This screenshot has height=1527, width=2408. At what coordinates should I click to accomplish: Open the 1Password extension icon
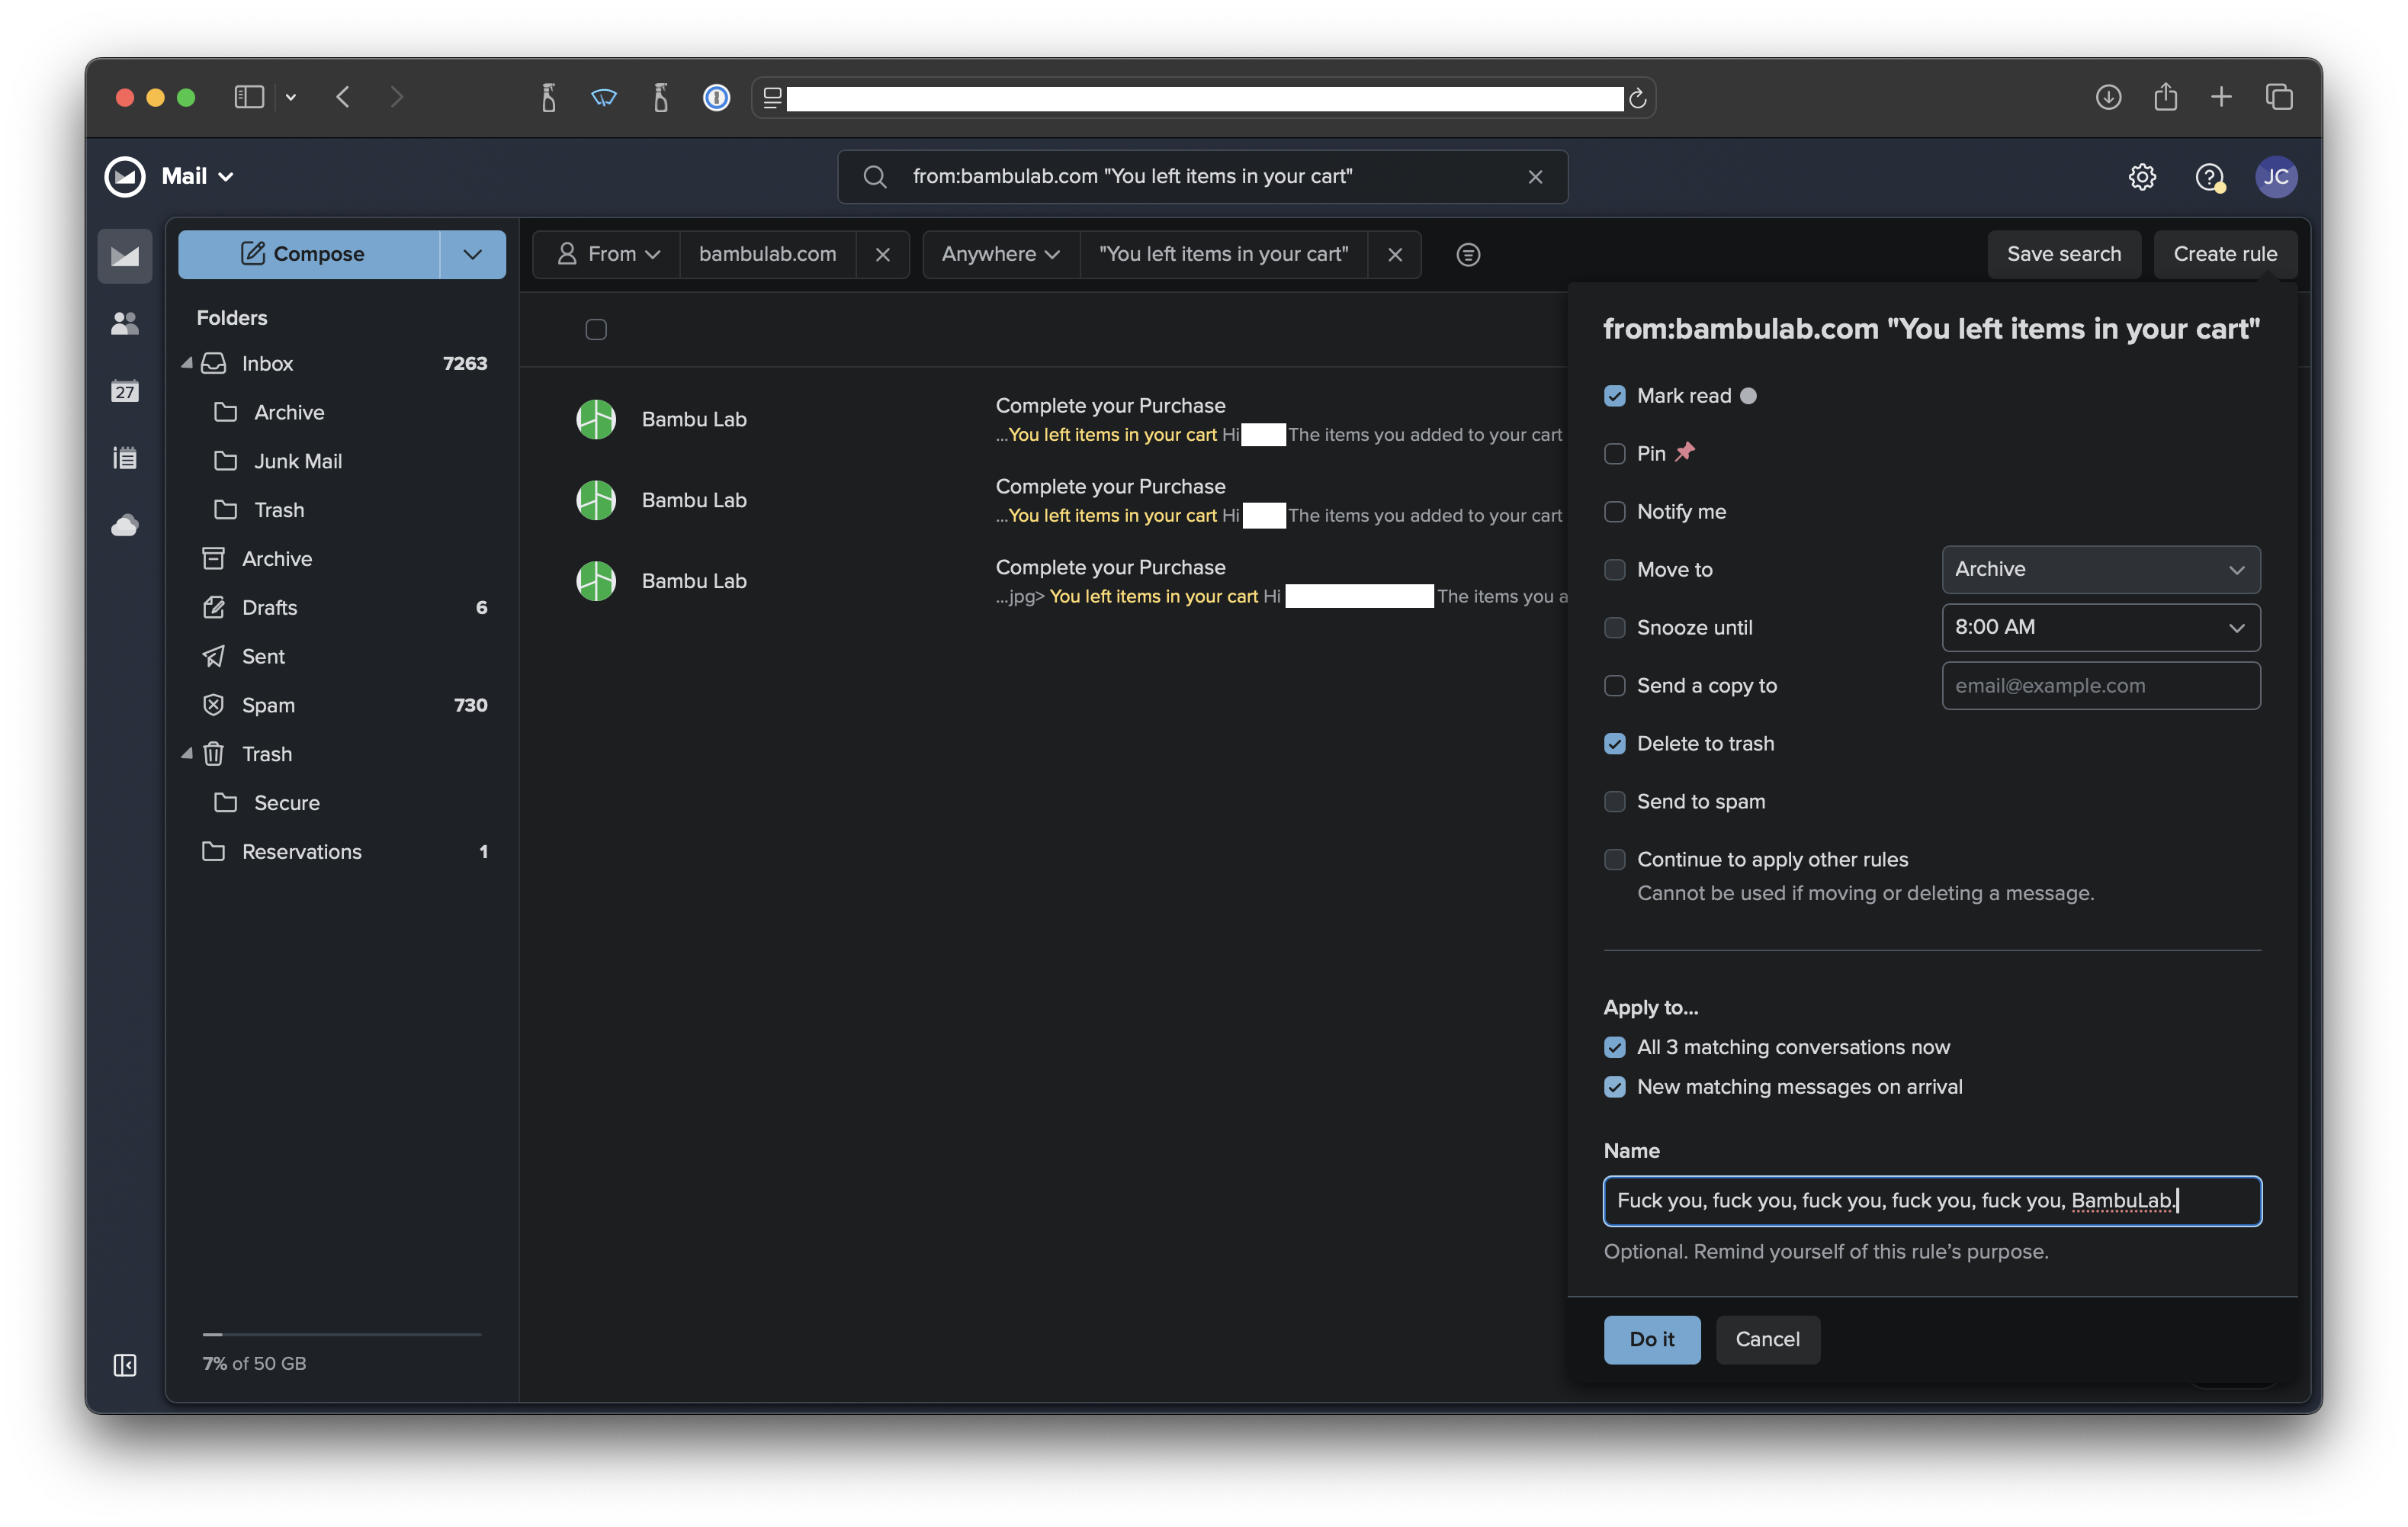(716, 97)
